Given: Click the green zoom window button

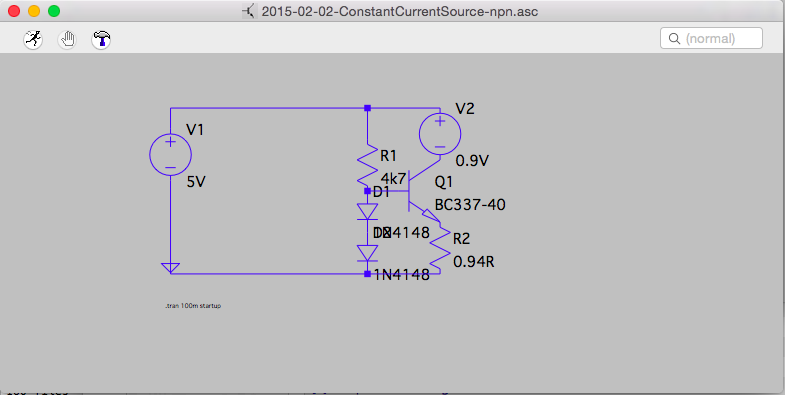Looking at the screenshot, I should point(54,11).
